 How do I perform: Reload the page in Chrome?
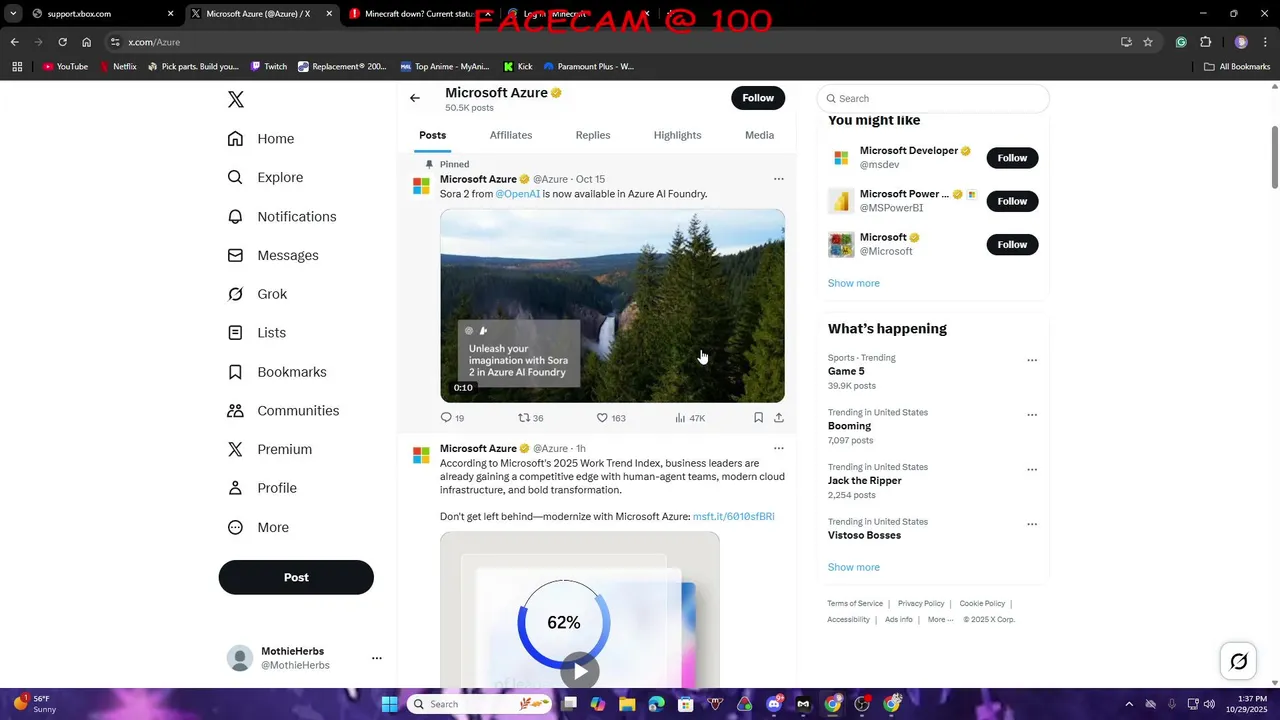[x=62, y=42]
